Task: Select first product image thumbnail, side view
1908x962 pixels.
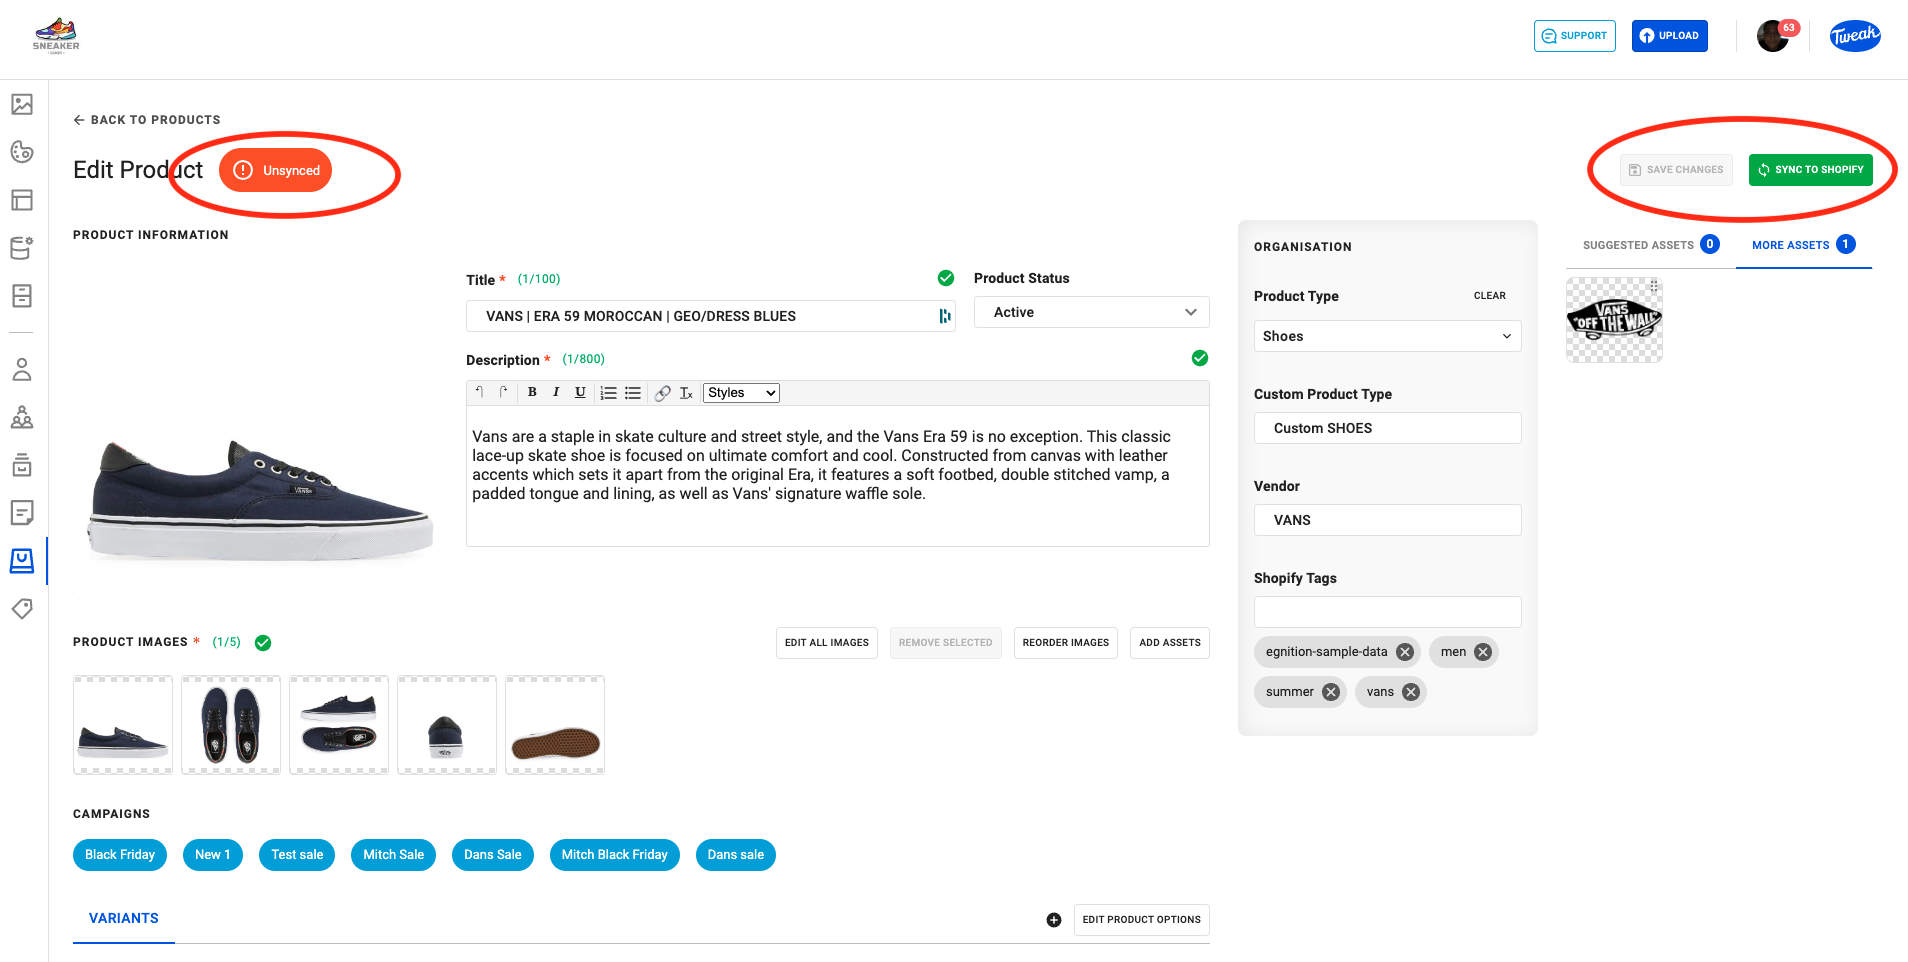Action: 123,725
